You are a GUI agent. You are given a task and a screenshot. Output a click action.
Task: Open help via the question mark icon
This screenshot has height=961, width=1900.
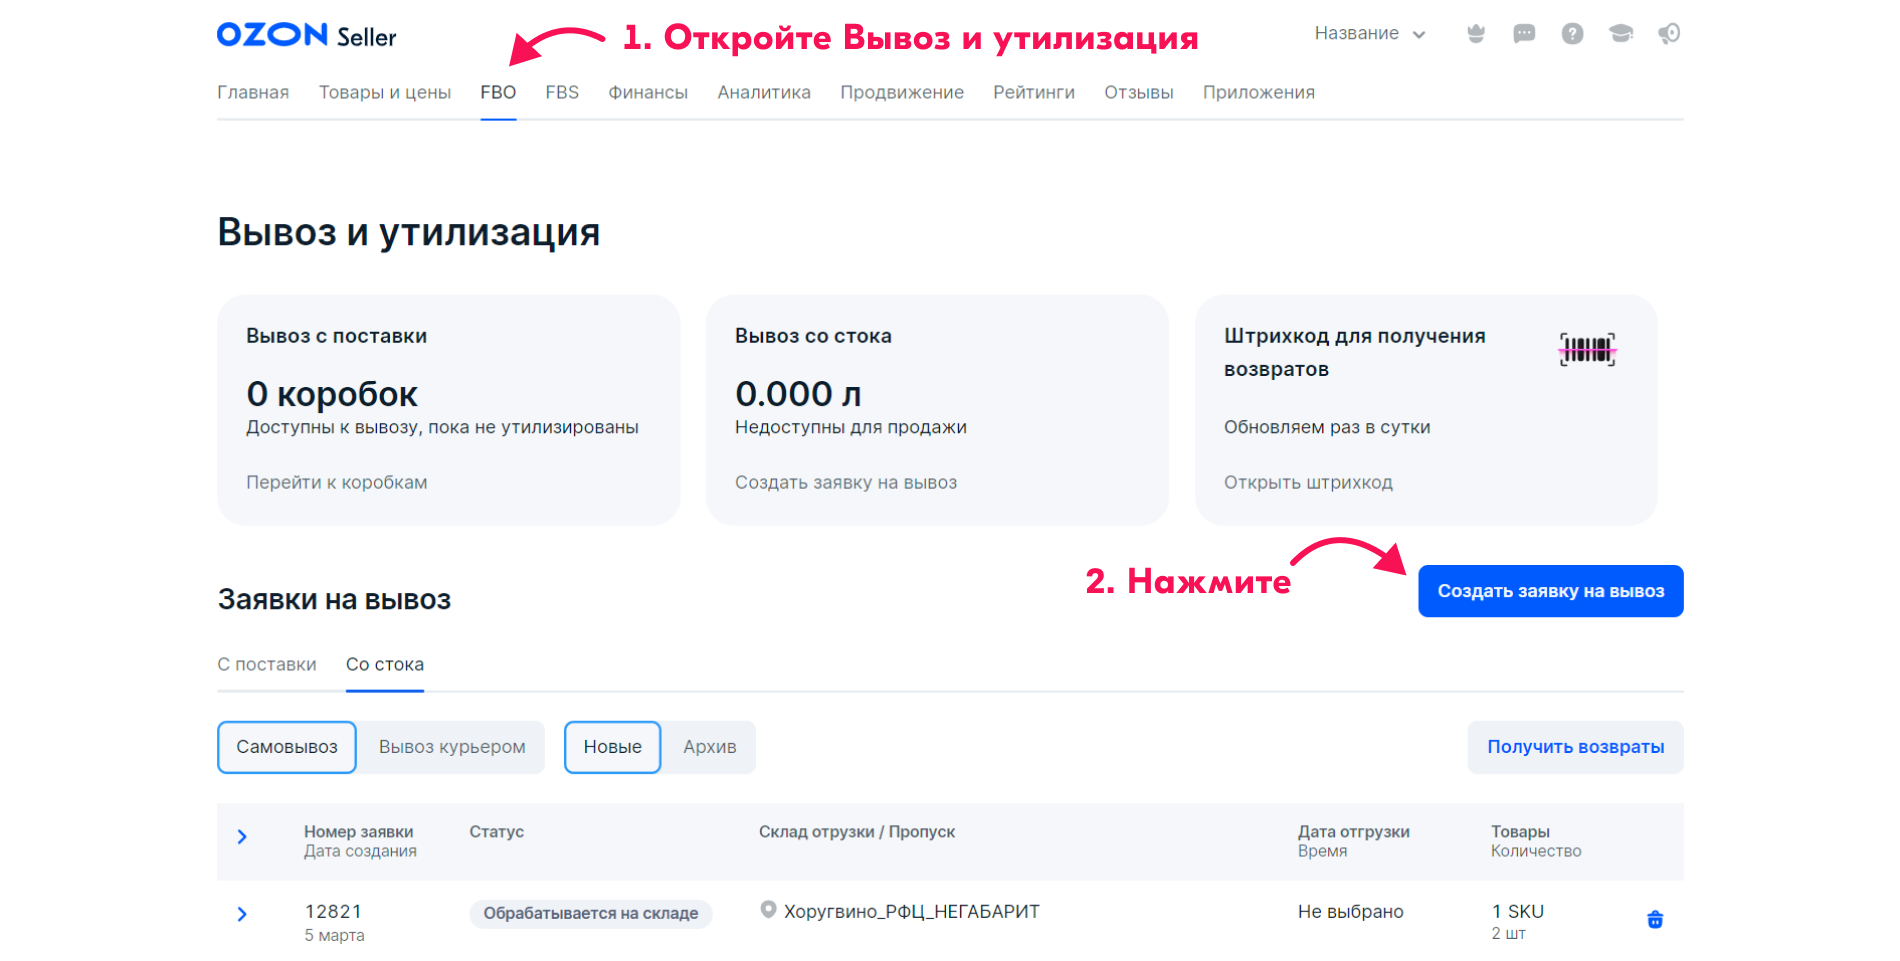click(x=1572, y=34)
